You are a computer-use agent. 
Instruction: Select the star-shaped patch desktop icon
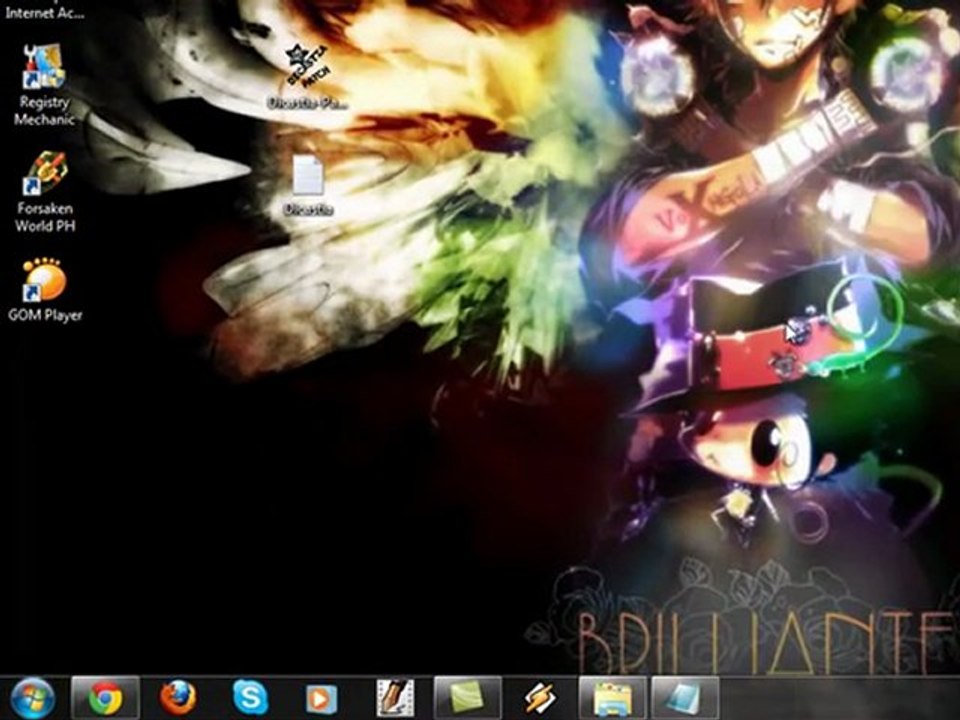308,77
